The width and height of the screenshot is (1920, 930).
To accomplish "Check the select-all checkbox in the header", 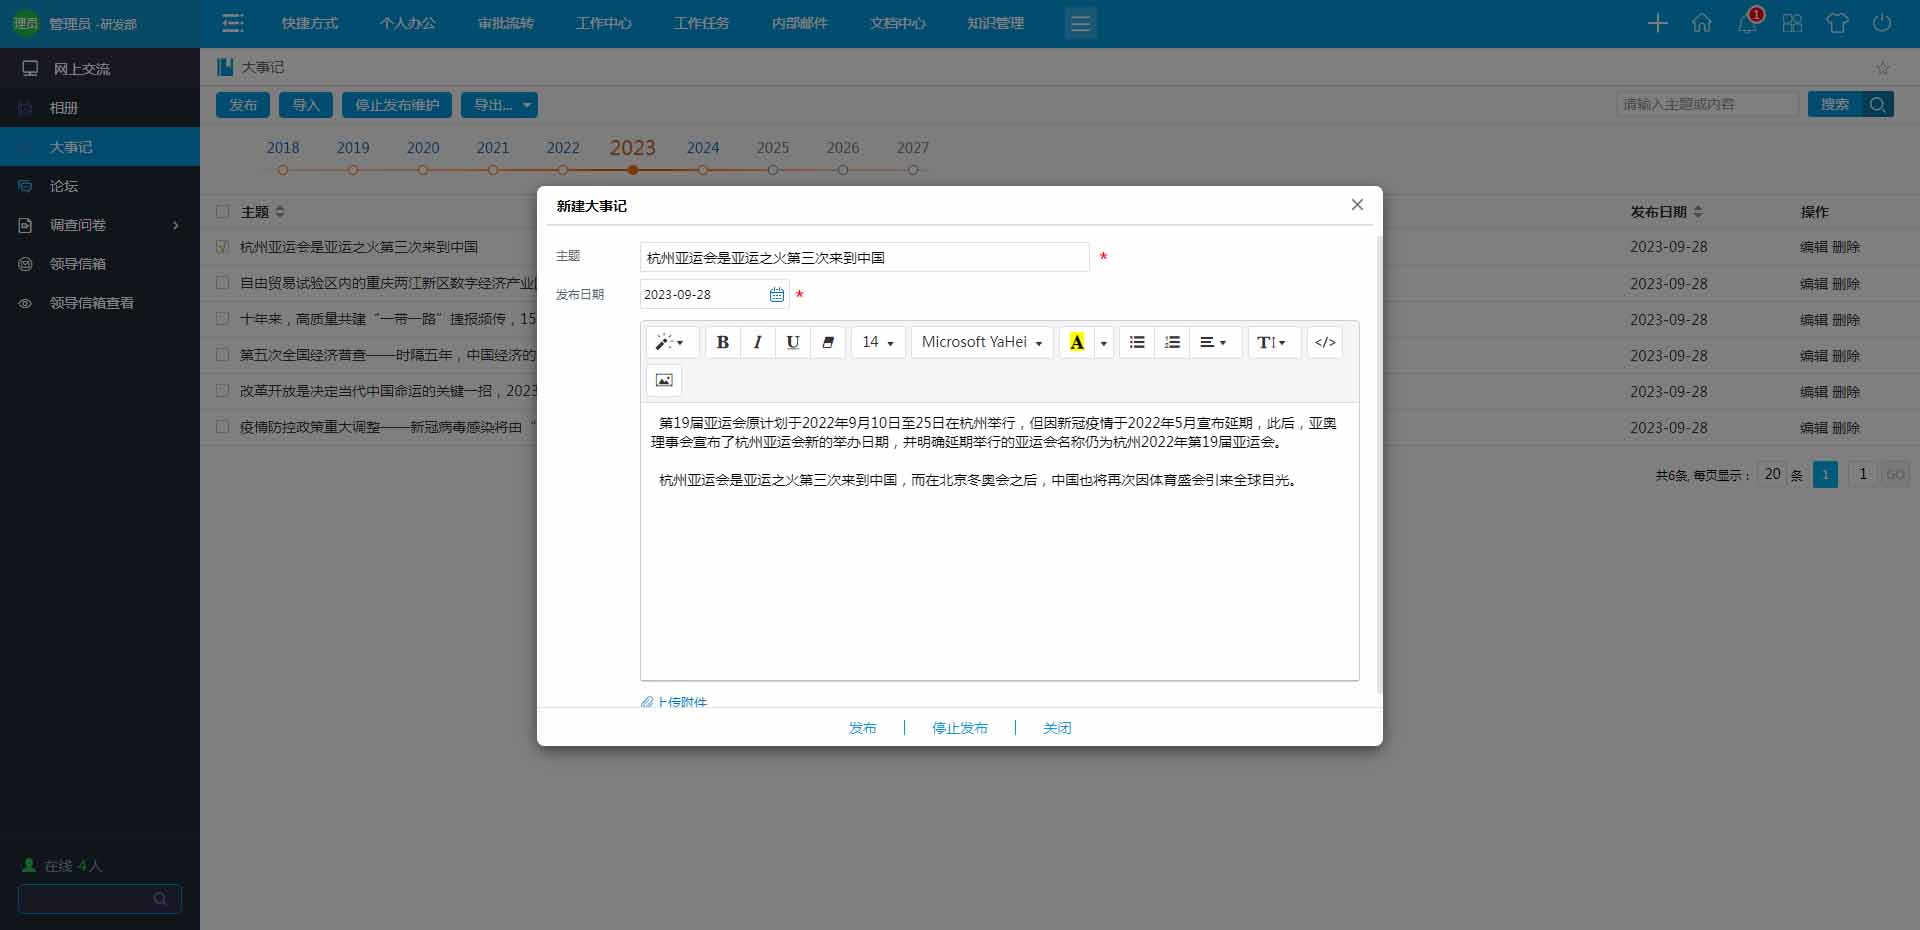I will 222,211.
